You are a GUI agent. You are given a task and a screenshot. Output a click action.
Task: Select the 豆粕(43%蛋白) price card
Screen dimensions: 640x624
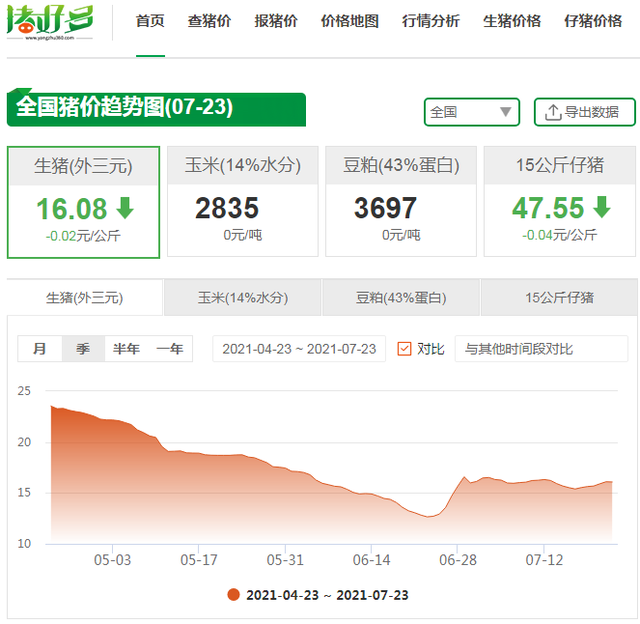tap(401, 202)
